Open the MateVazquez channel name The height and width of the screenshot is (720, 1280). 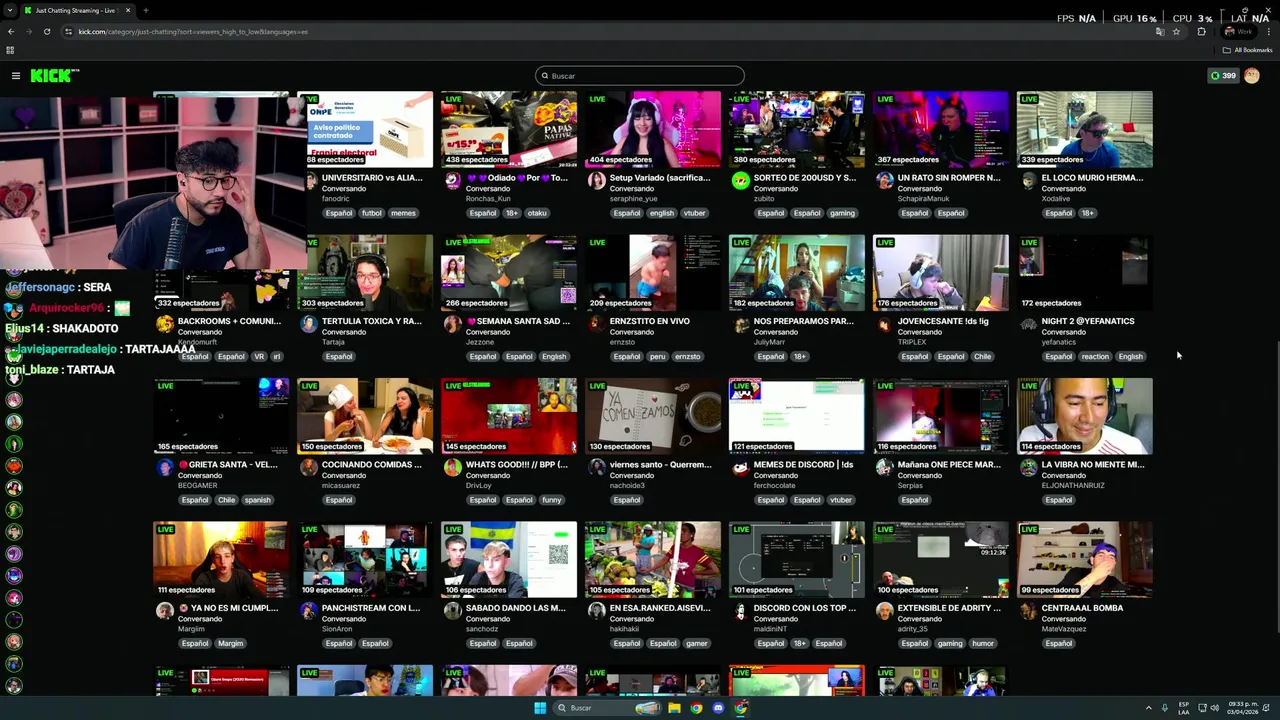pyautogui.click(x=1062, y=628)
